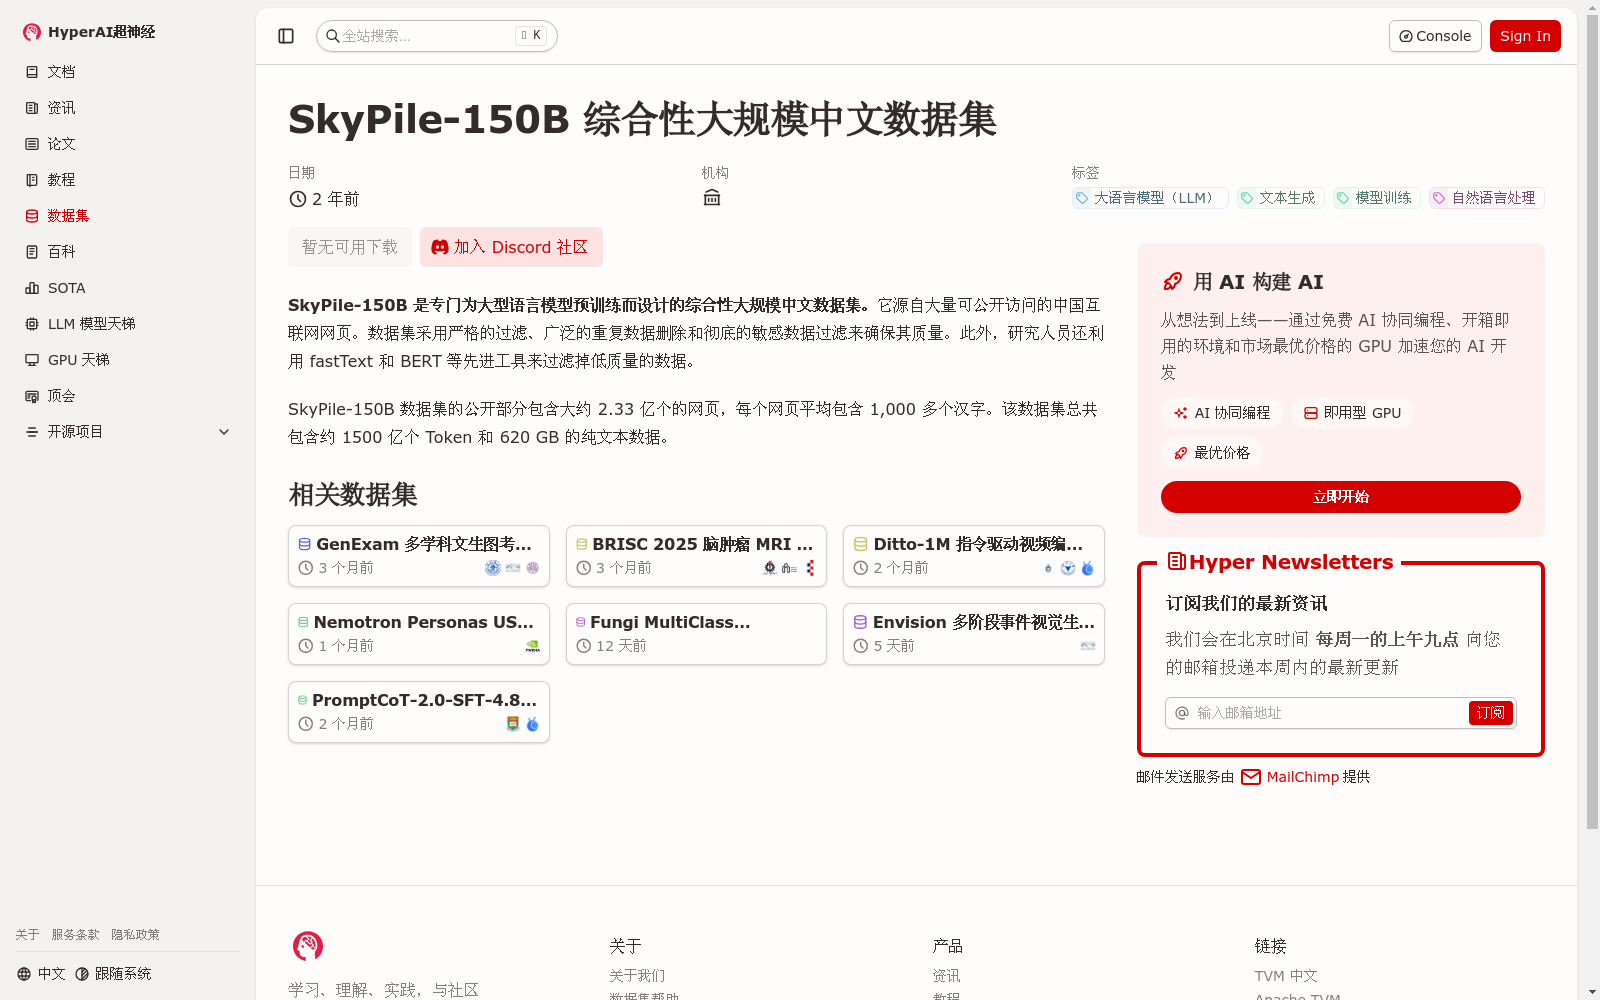Open the 跟随系统 theme selector
Screen dimensions: 1600x1000
tap(113, 974)
